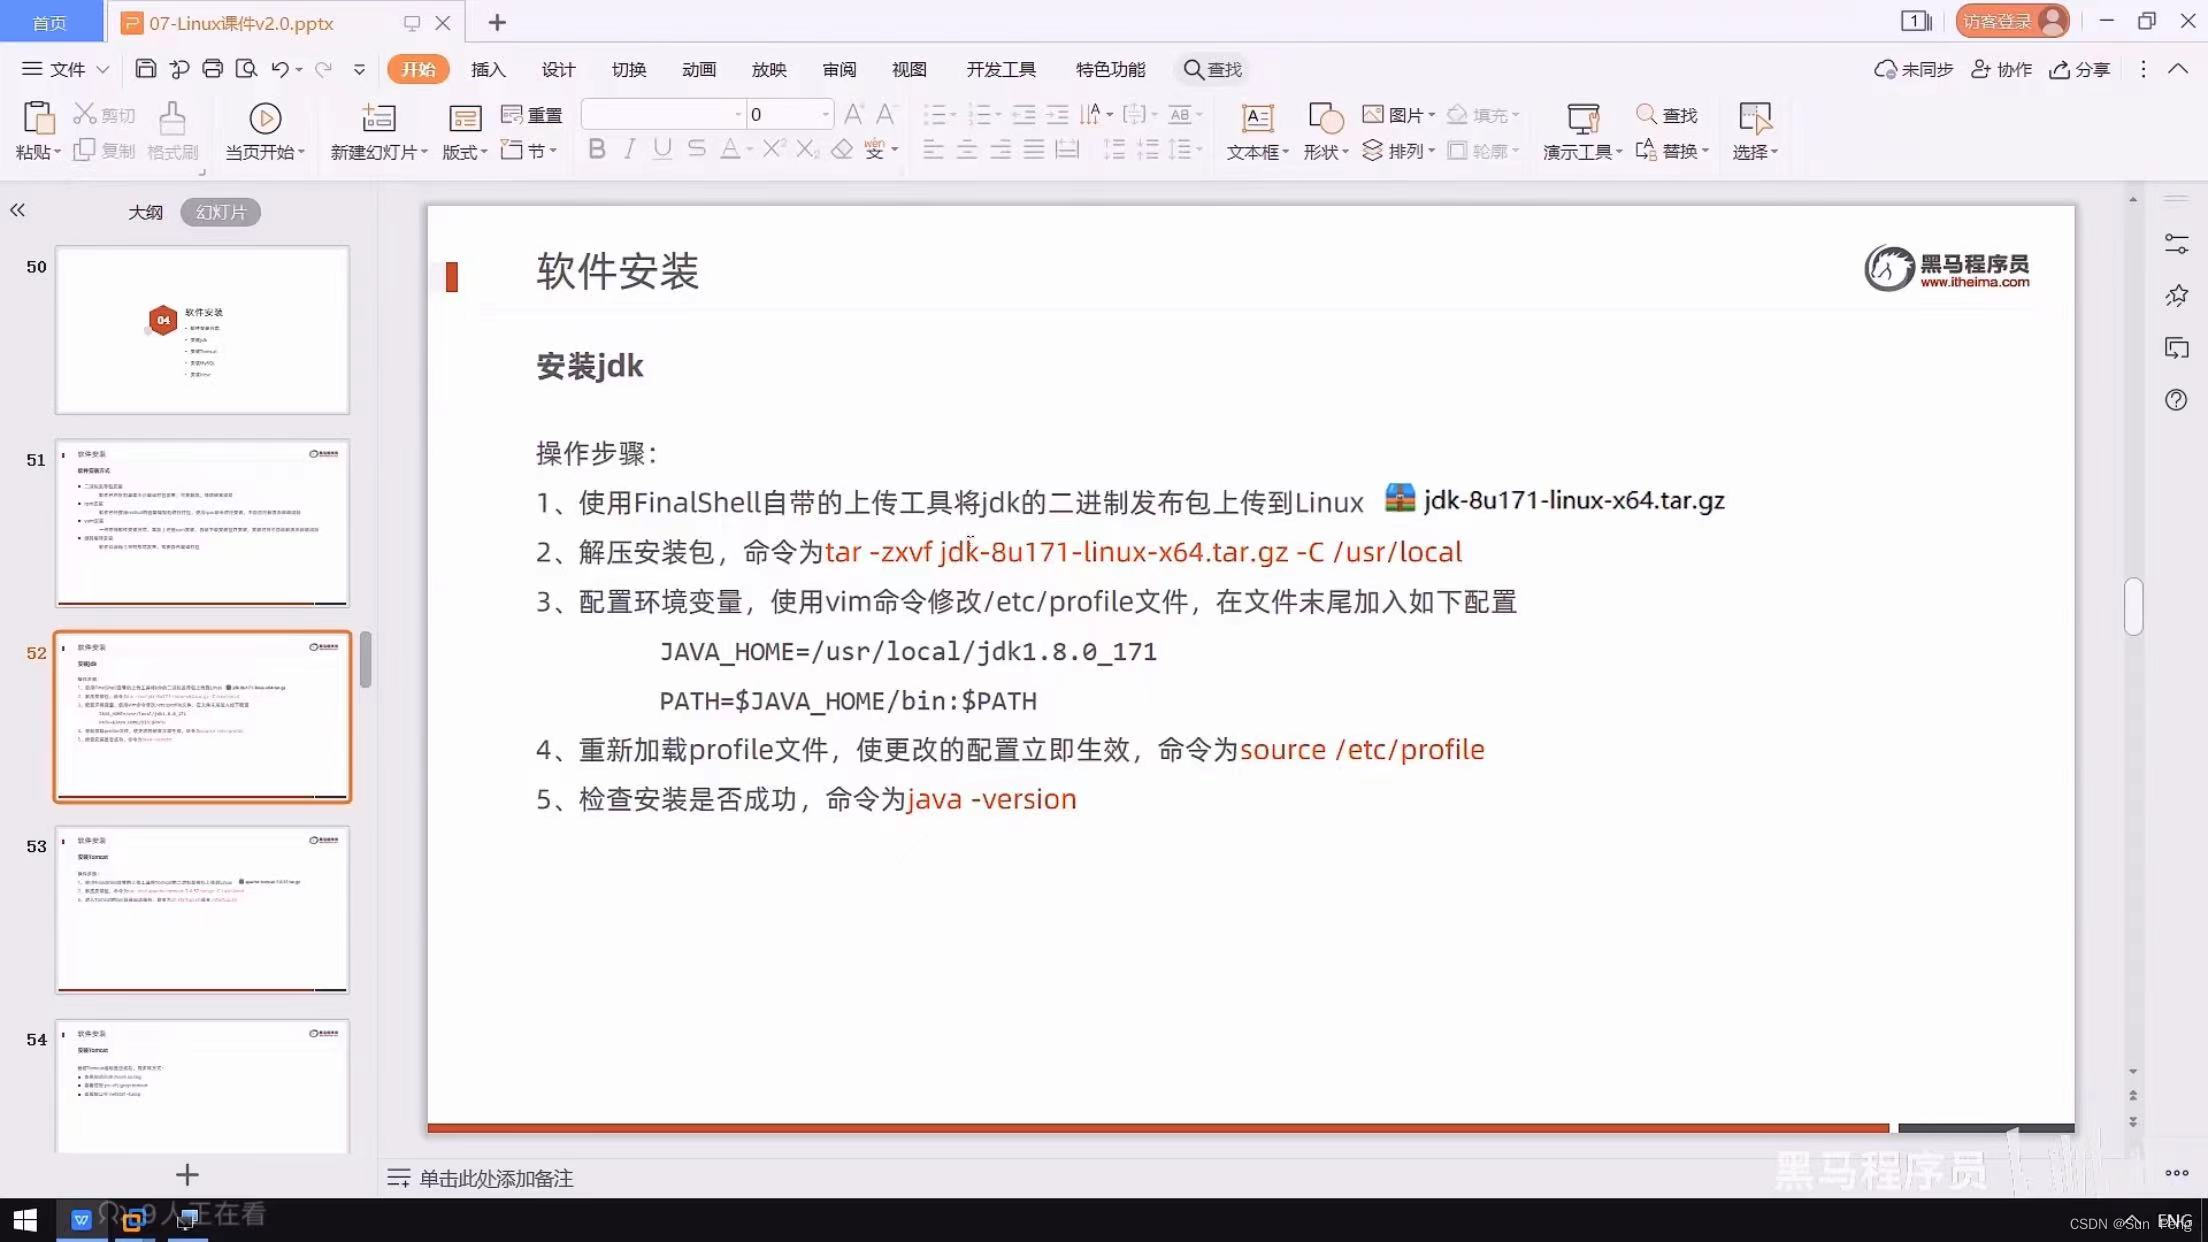The height and width of the screenshot is (1242, 2208).
Task: Click the search (查找) box in menu bar
Action: (1212, 69)
